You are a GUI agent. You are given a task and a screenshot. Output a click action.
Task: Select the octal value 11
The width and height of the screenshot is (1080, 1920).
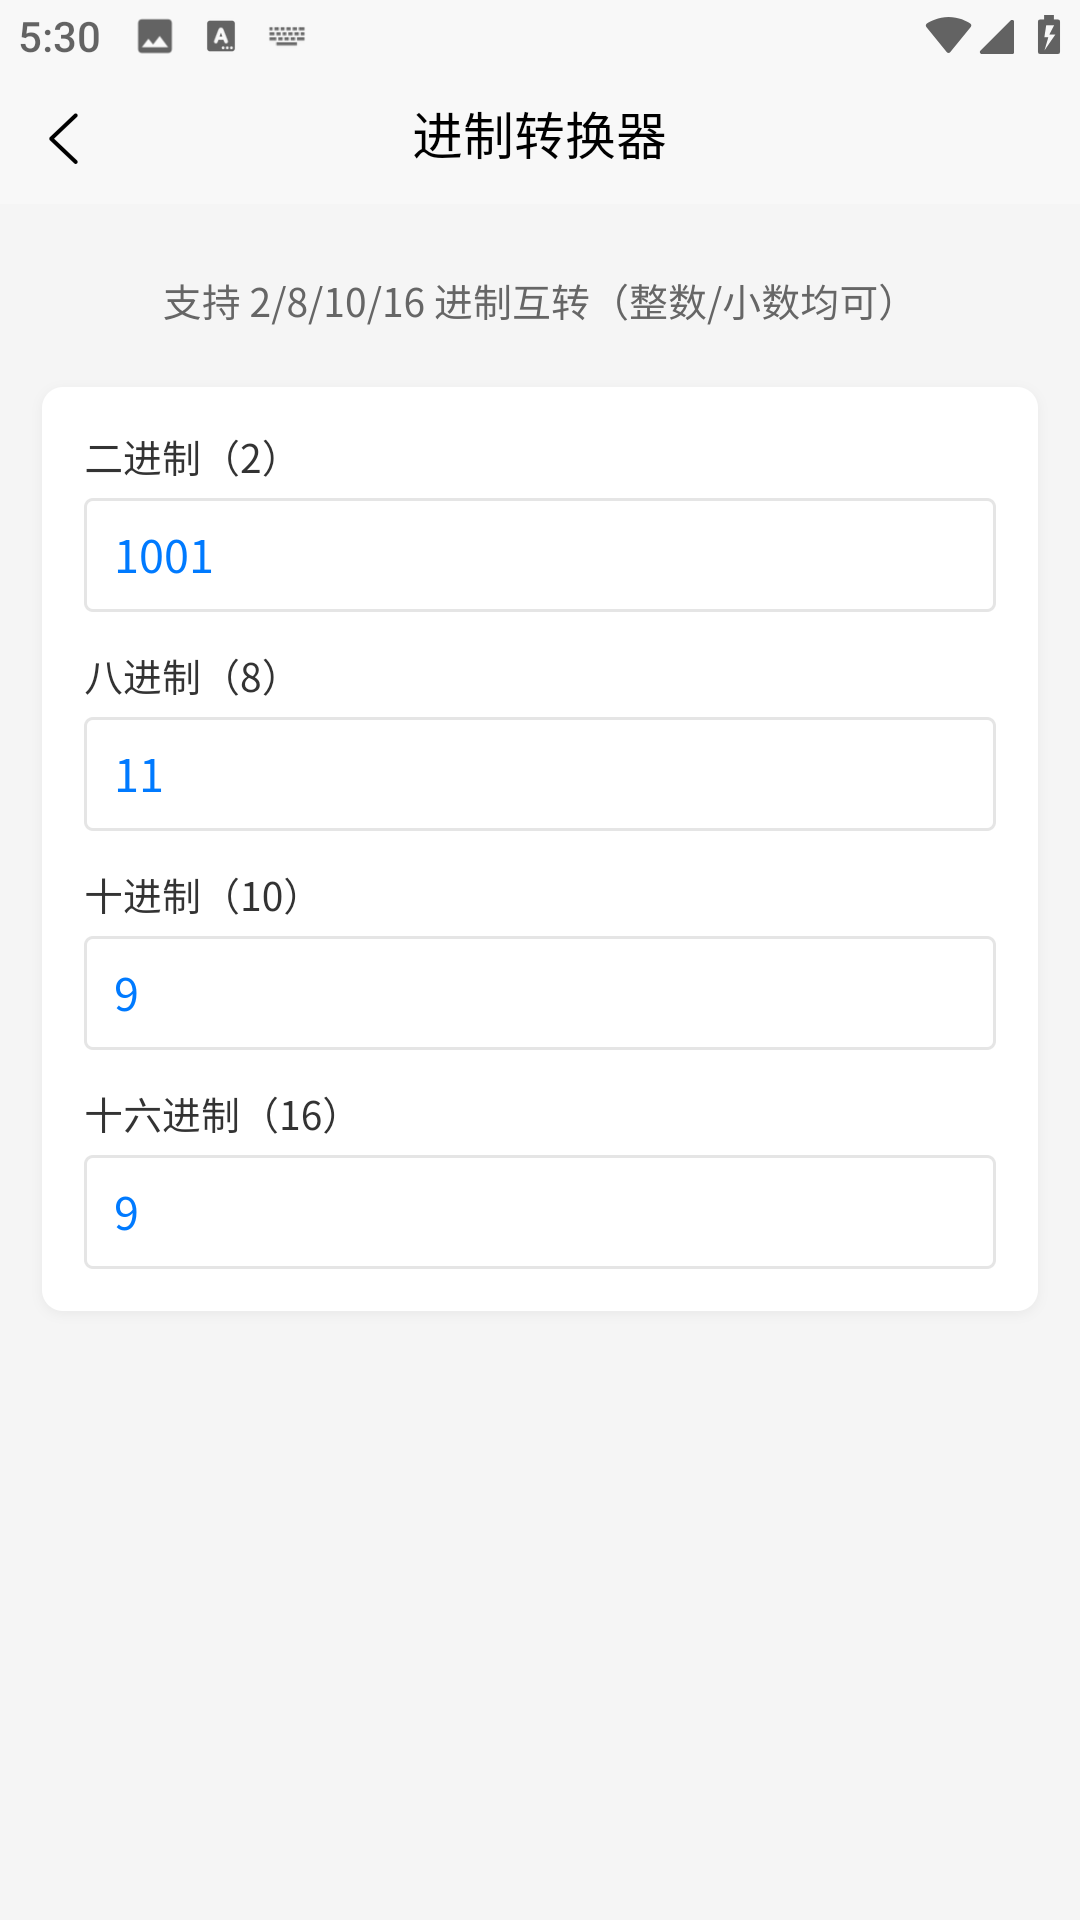[140, 774]
